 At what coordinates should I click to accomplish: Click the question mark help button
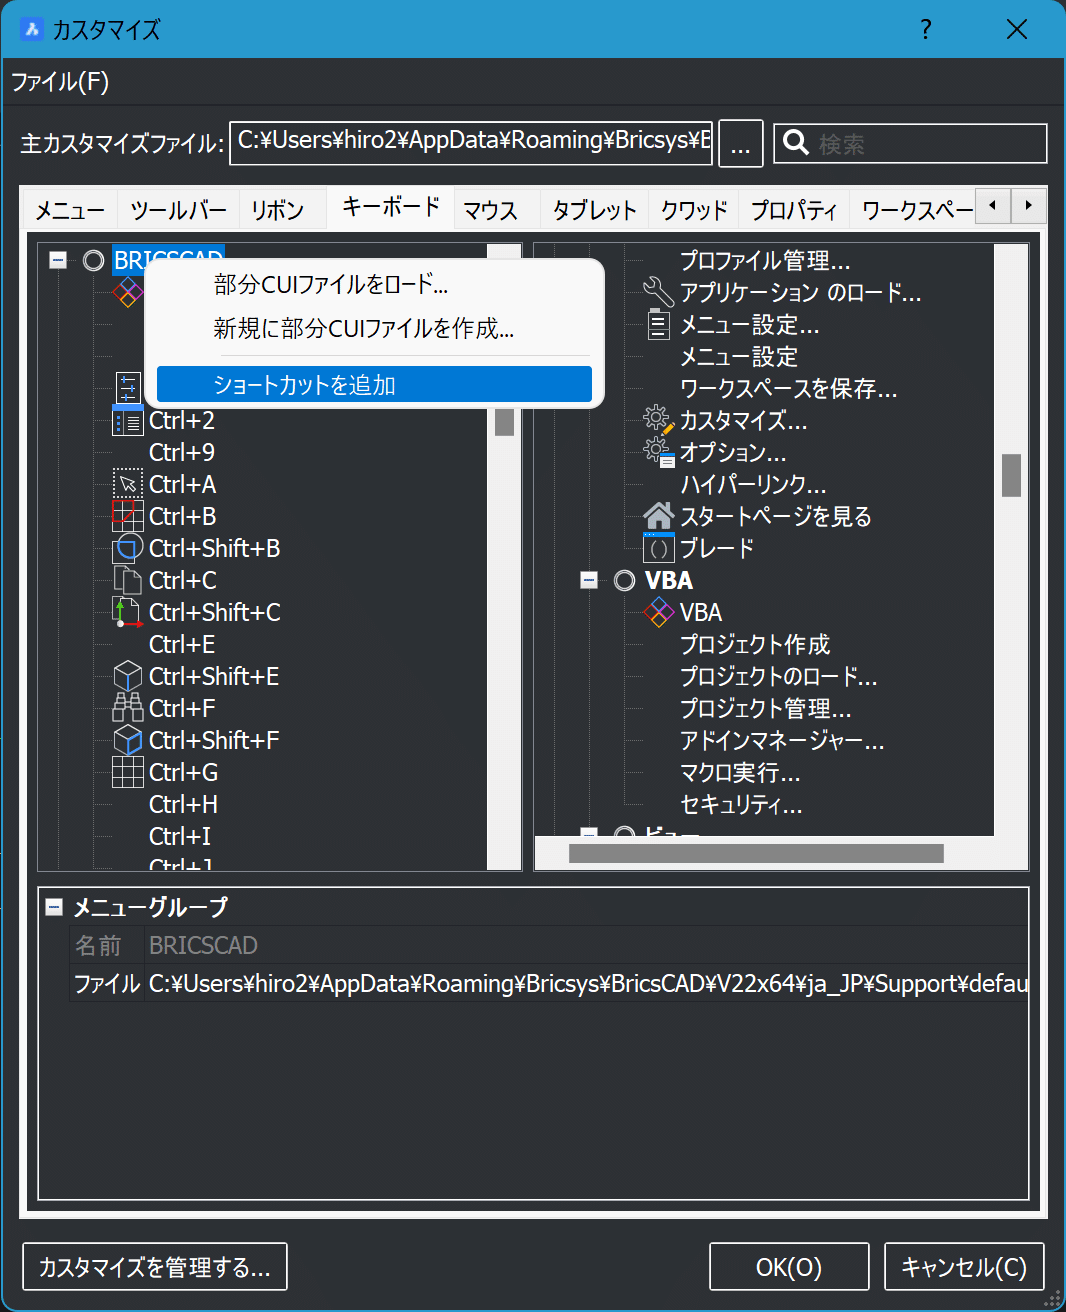coord(926,29)
